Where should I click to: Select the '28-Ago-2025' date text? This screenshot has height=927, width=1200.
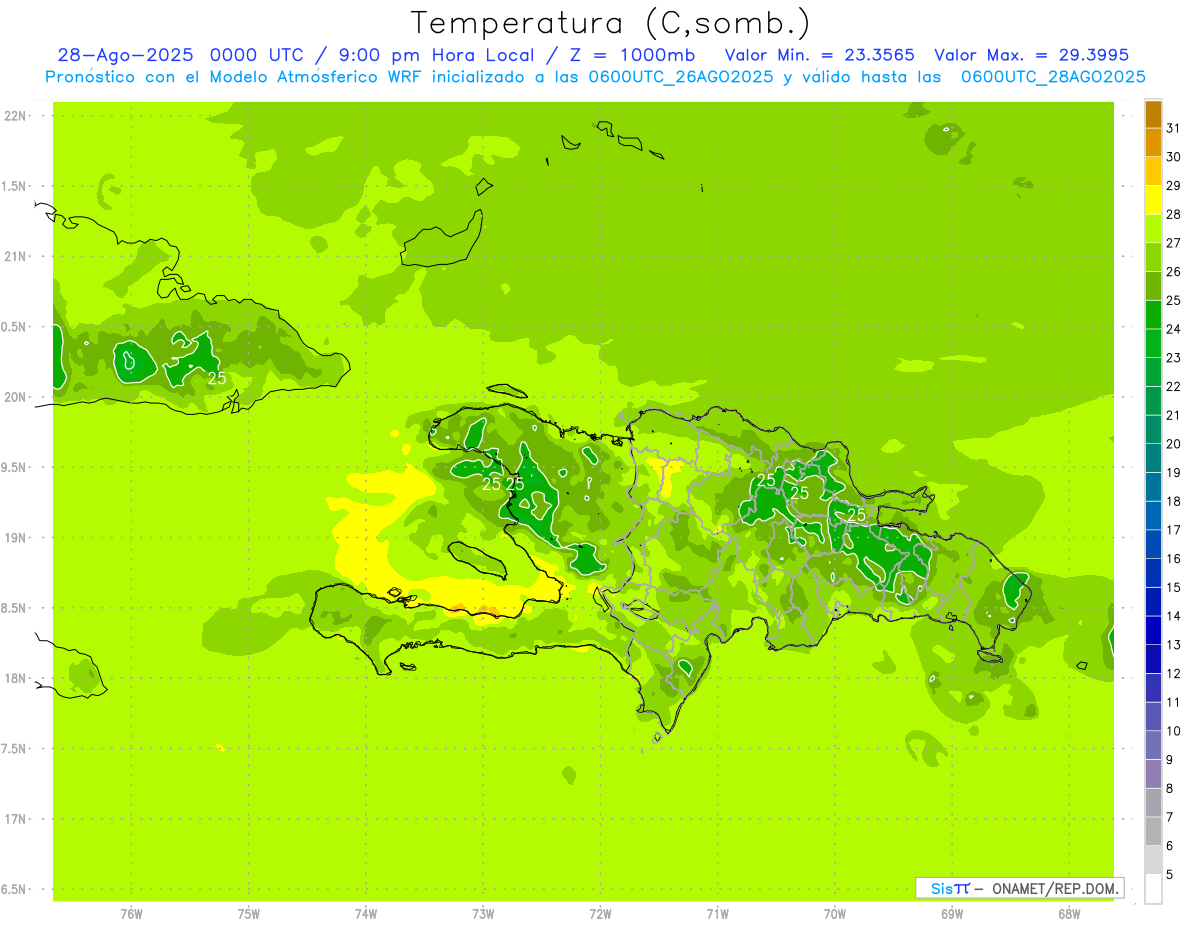pos(125,55)
